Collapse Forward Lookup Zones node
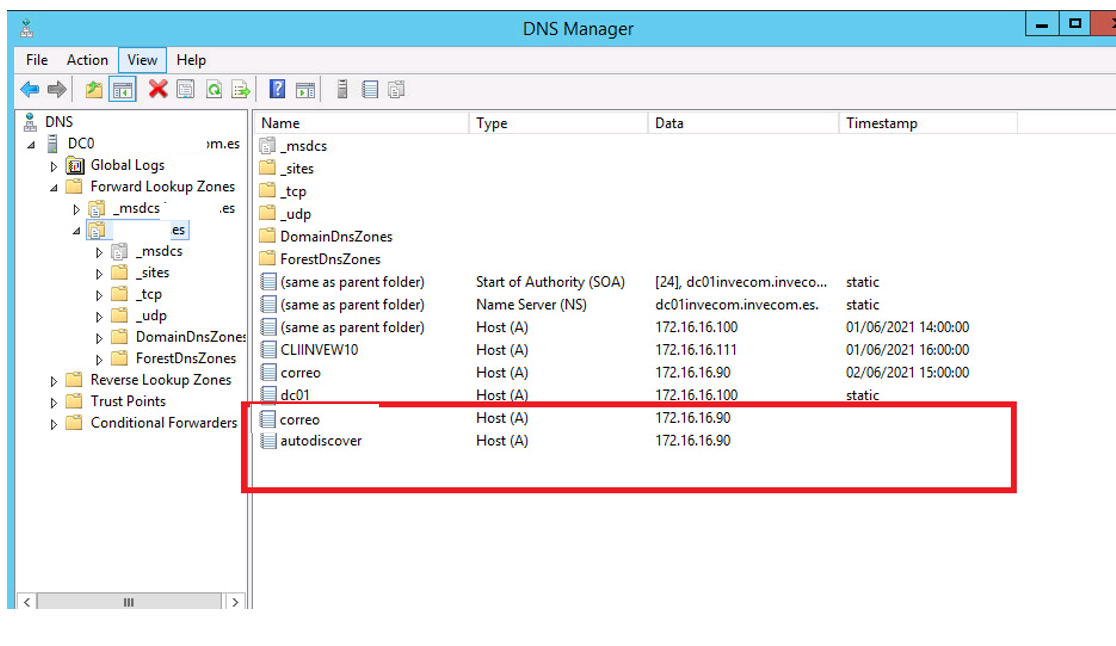This screenshot has height=646, width=1116. tap(53, 188)
